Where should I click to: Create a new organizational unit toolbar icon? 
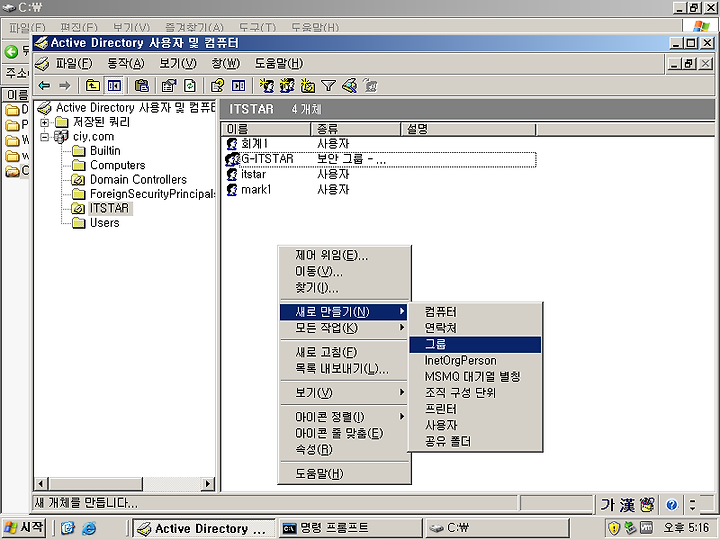[308, 85]
